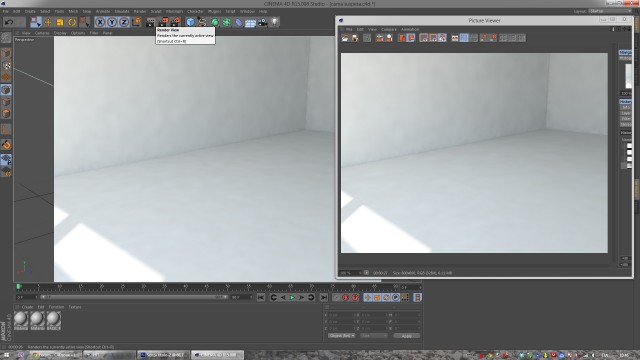The height and width of the screenshot is (360, 640).
Task: Open the spline tools icon
Action: click(202, 22)
